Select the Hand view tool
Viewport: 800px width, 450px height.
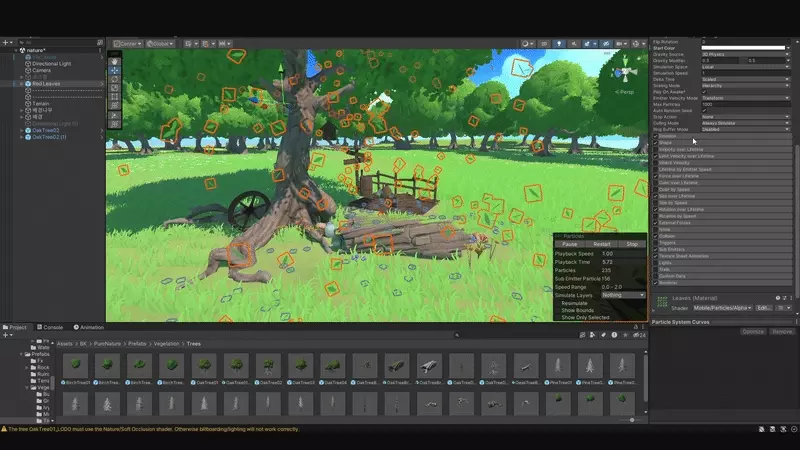pos(114,61)
